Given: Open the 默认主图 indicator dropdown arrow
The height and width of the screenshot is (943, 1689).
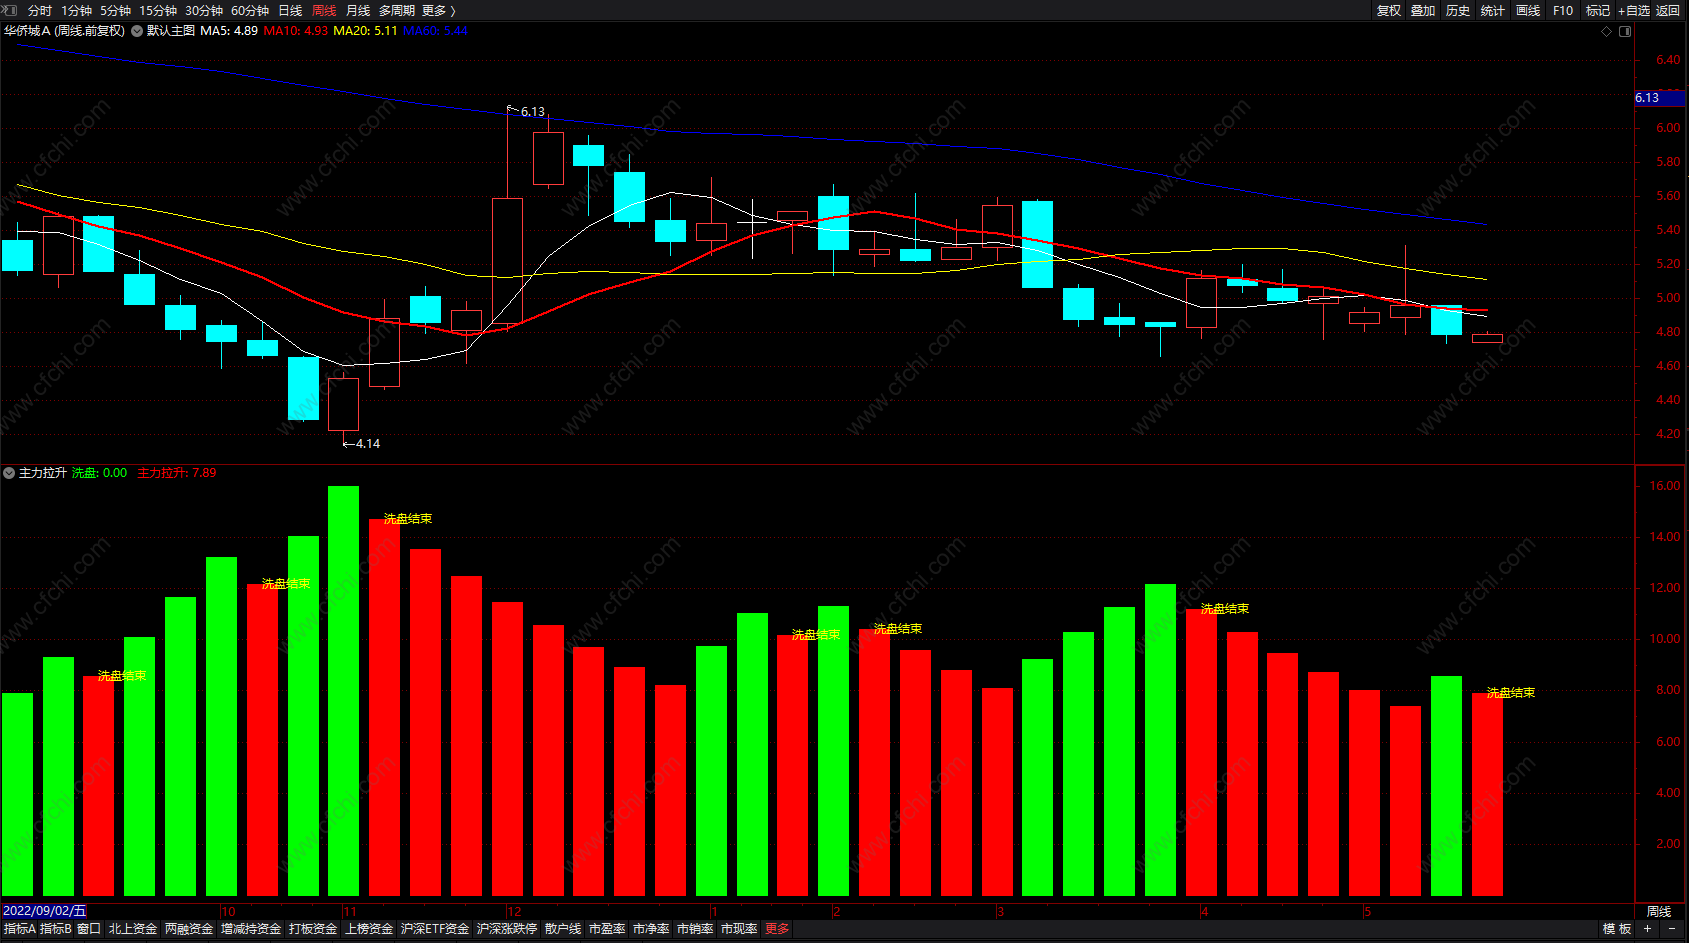Looking at the screenshot, I should coord(137,31).
